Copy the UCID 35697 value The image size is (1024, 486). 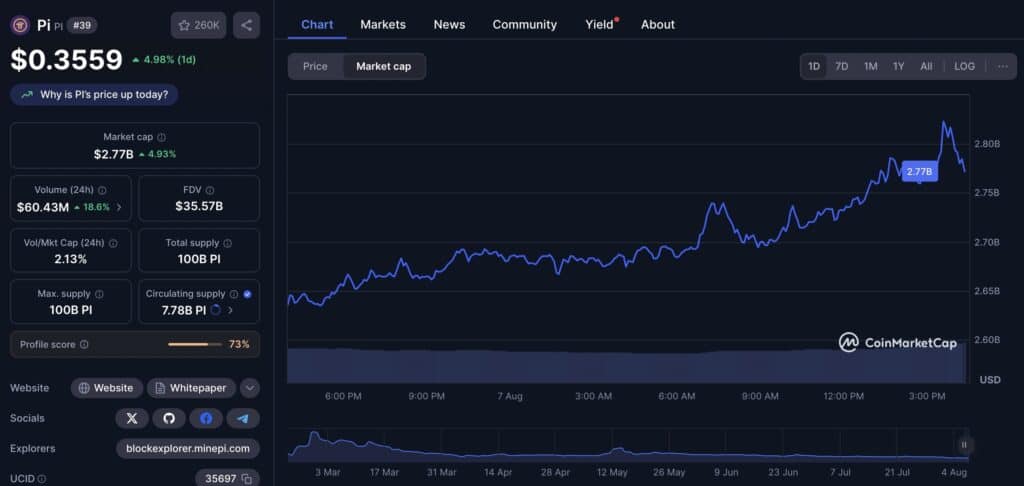[x=247, y=479]
